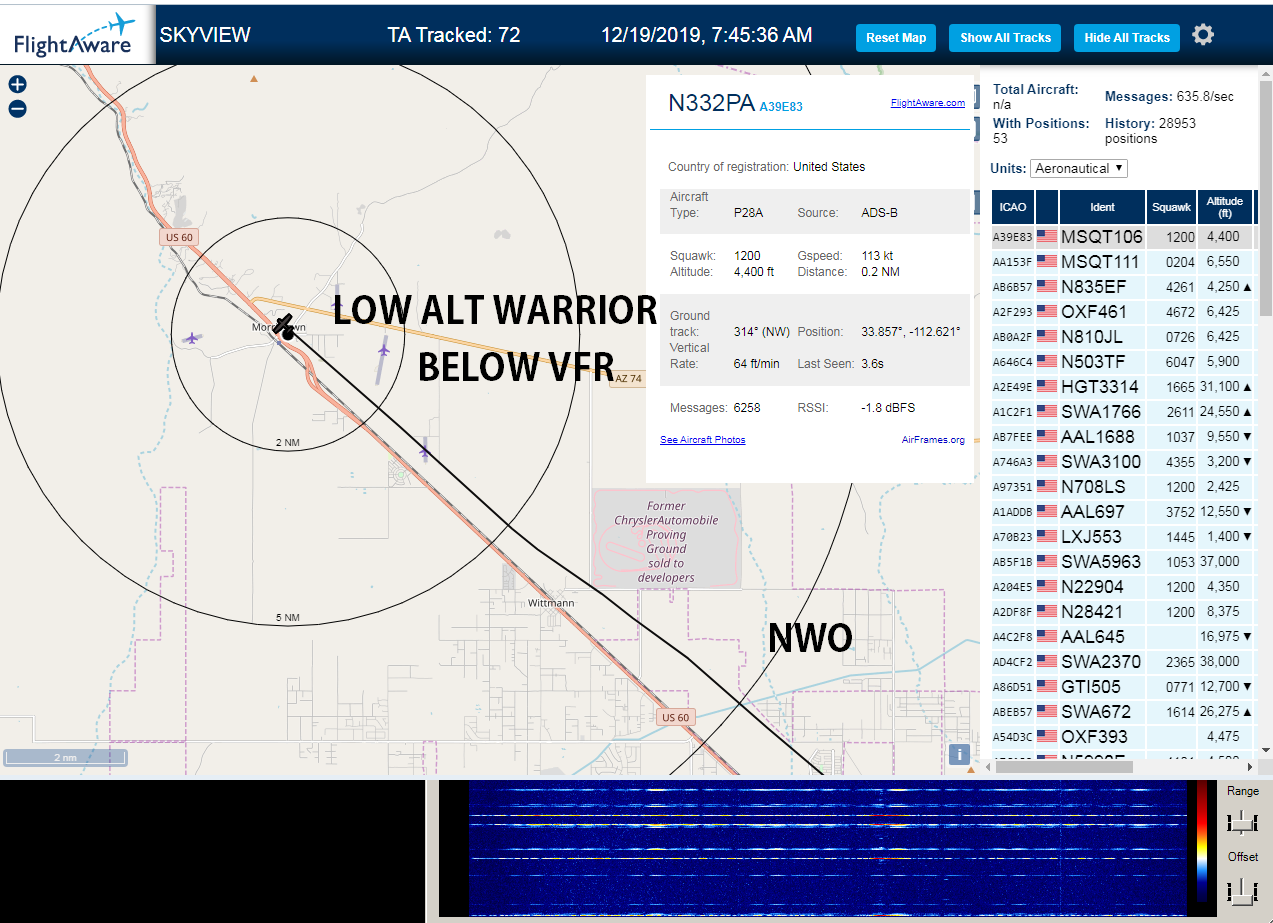Select the HGT3314 row
Screen dimensions: 1273x923
pyautogui.click(x=1122, y=387)
